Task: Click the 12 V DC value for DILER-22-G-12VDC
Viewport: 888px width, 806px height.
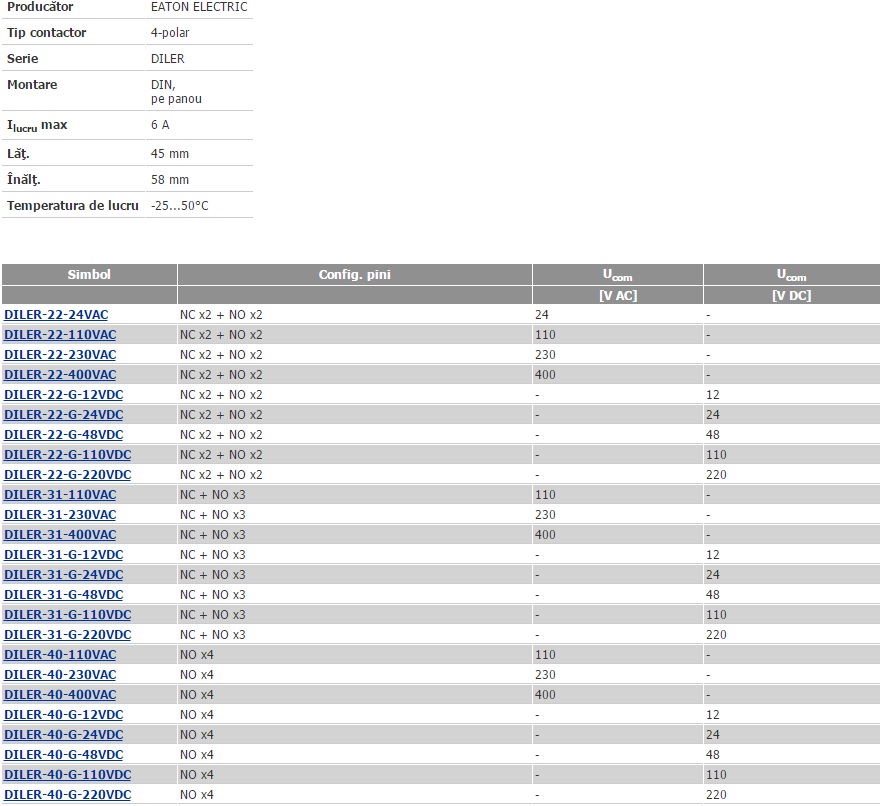Action: coord(713,395)
